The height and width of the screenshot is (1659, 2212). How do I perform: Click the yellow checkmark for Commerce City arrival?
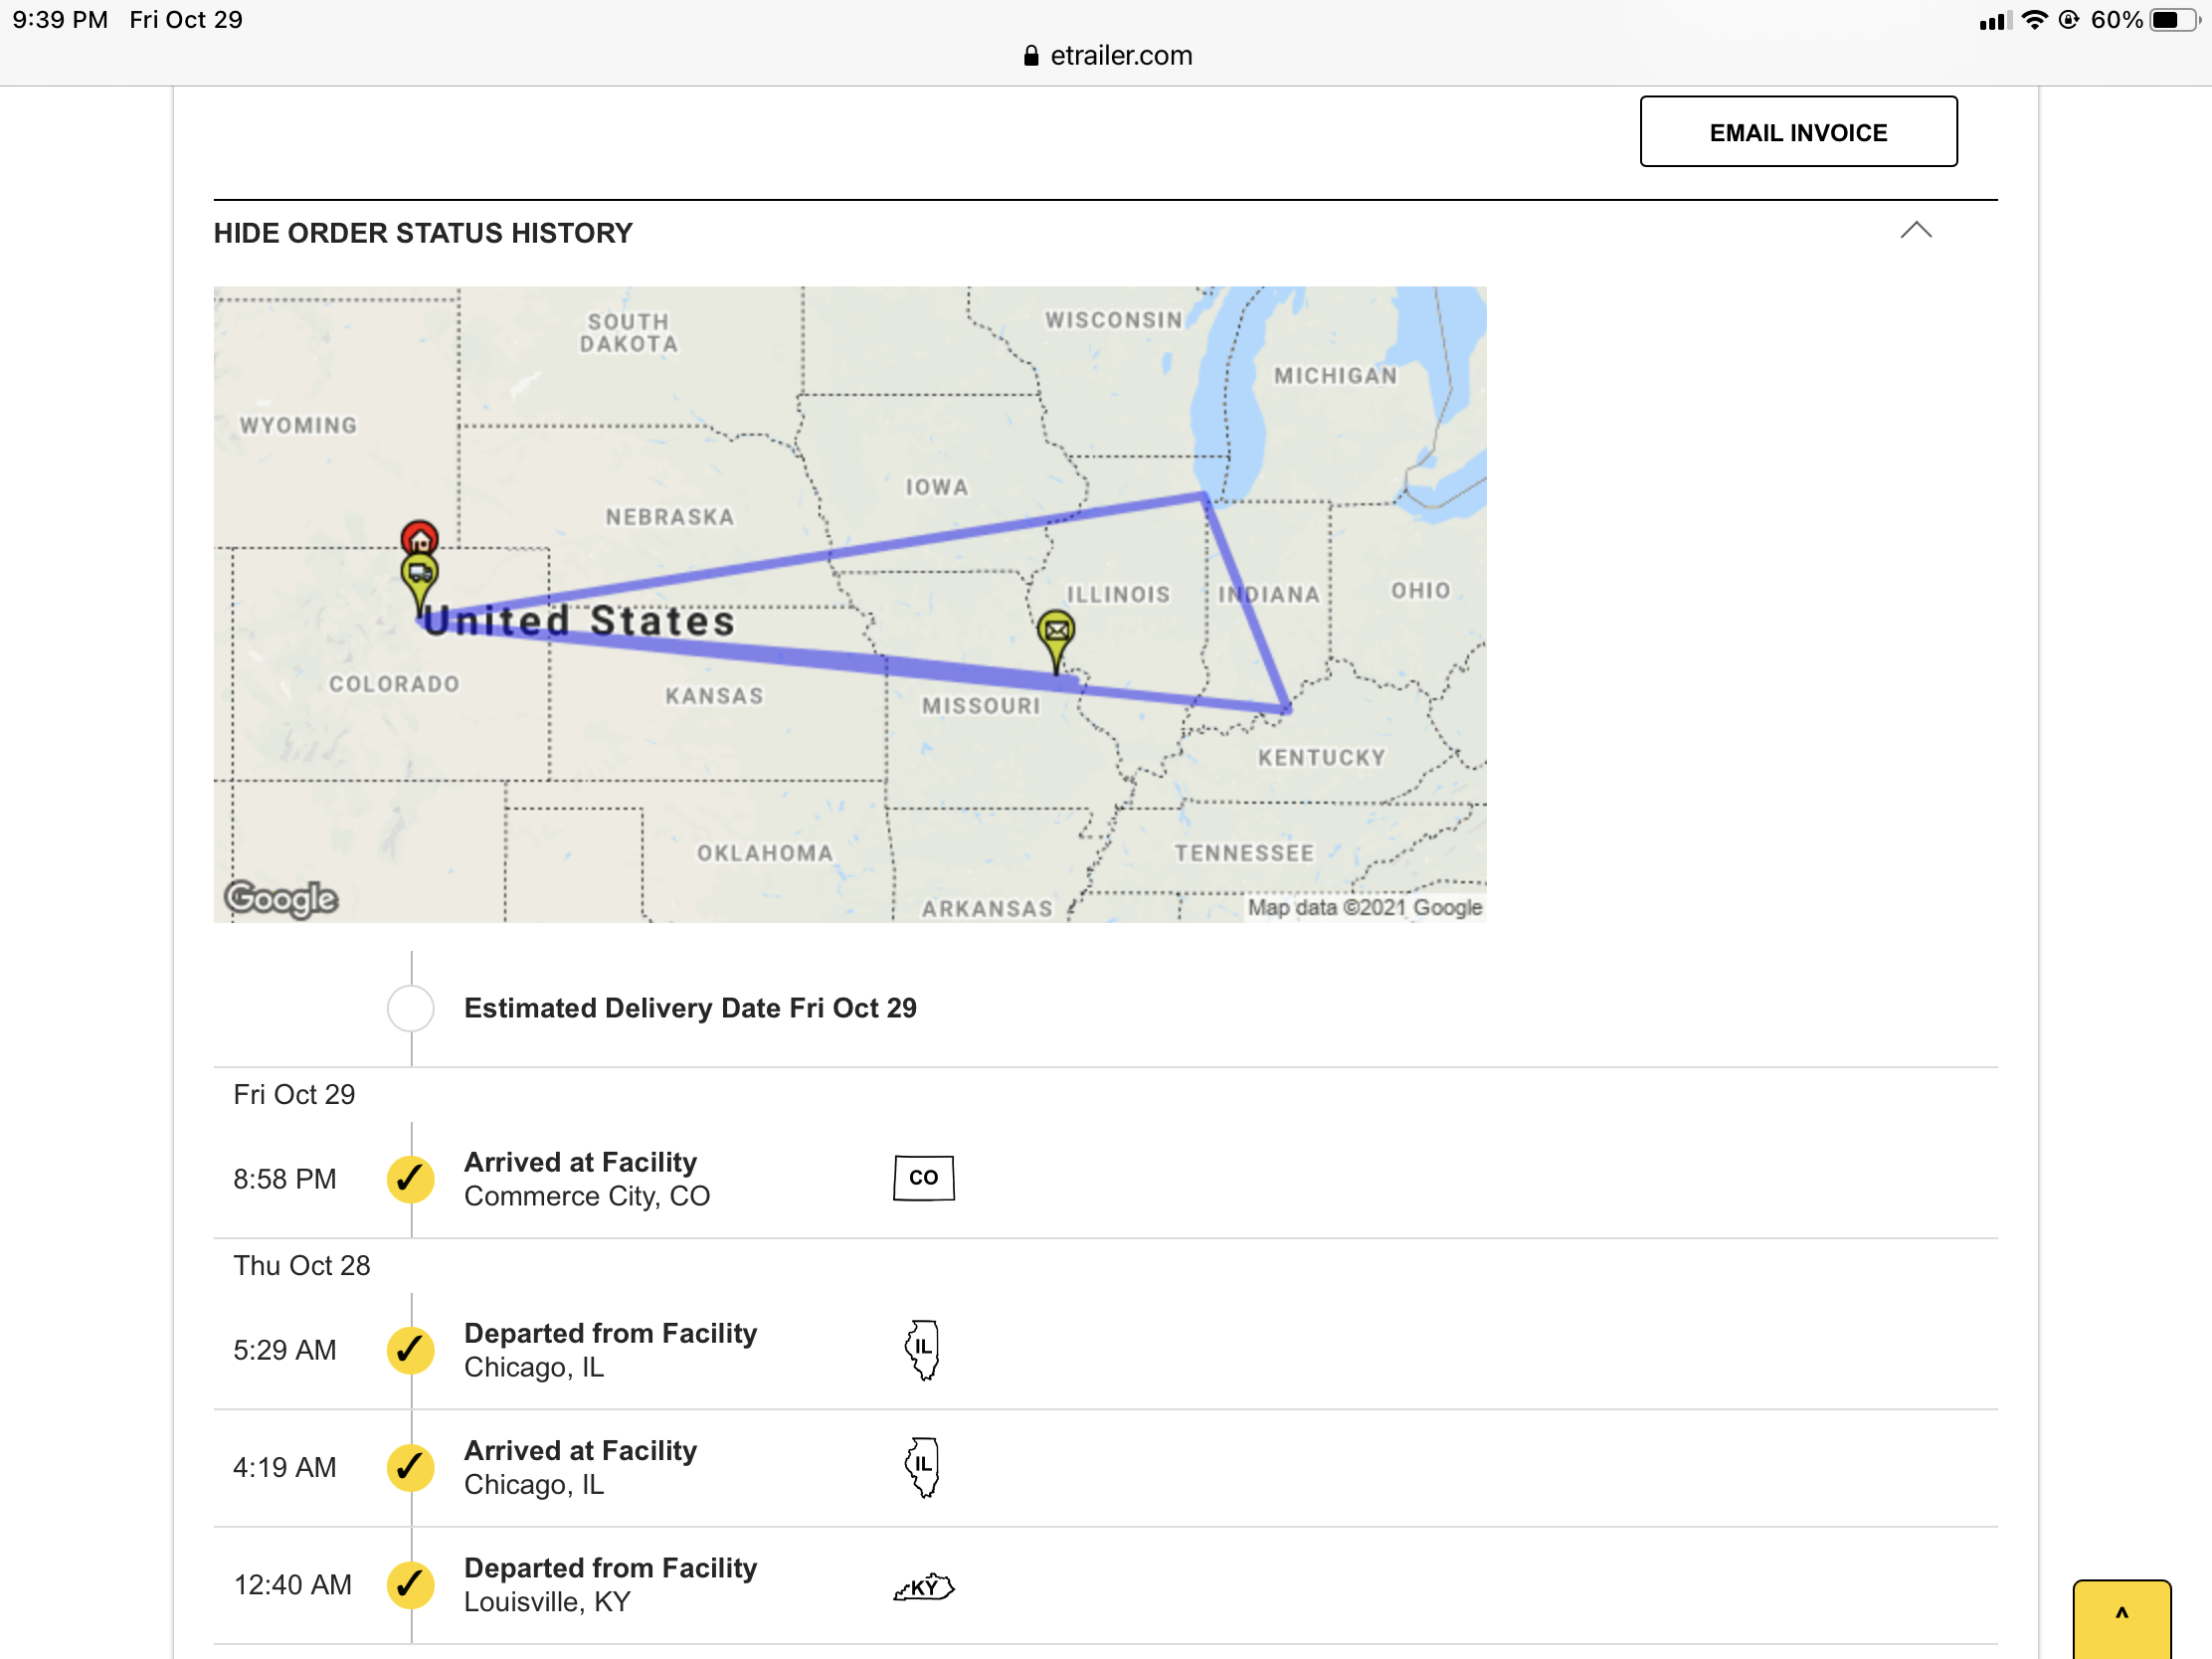coord(410,1179)
